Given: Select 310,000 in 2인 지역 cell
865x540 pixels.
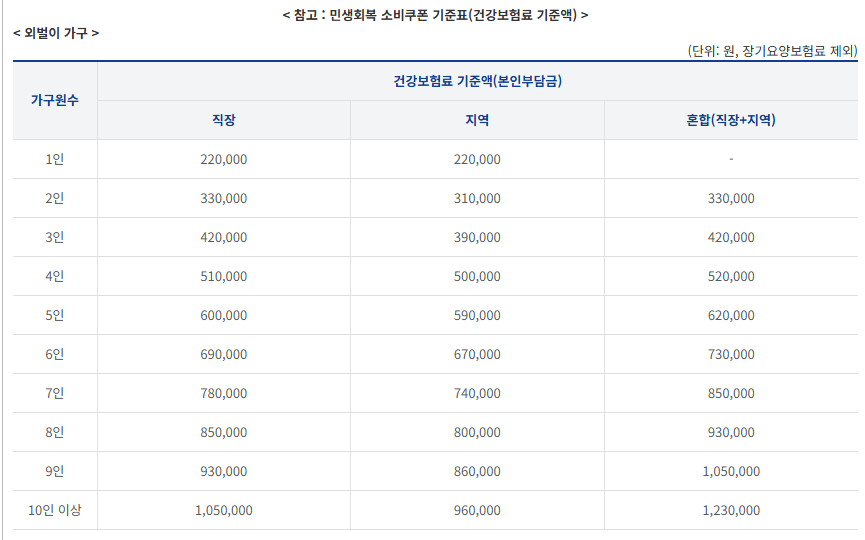Looking at the screenshot, I should 477,199.
